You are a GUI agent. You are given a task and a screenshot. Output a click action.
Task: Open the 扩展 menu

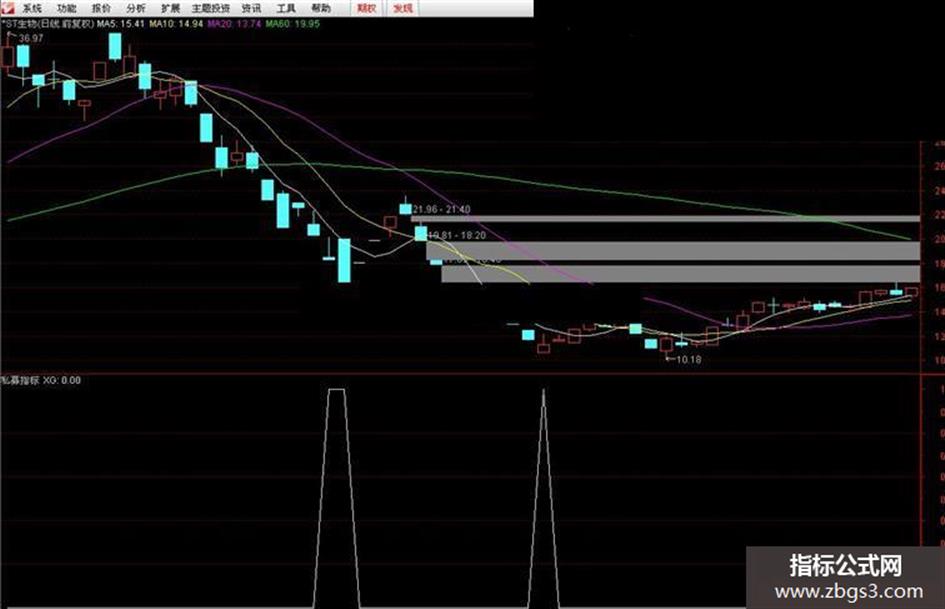[x=171, y=8]
